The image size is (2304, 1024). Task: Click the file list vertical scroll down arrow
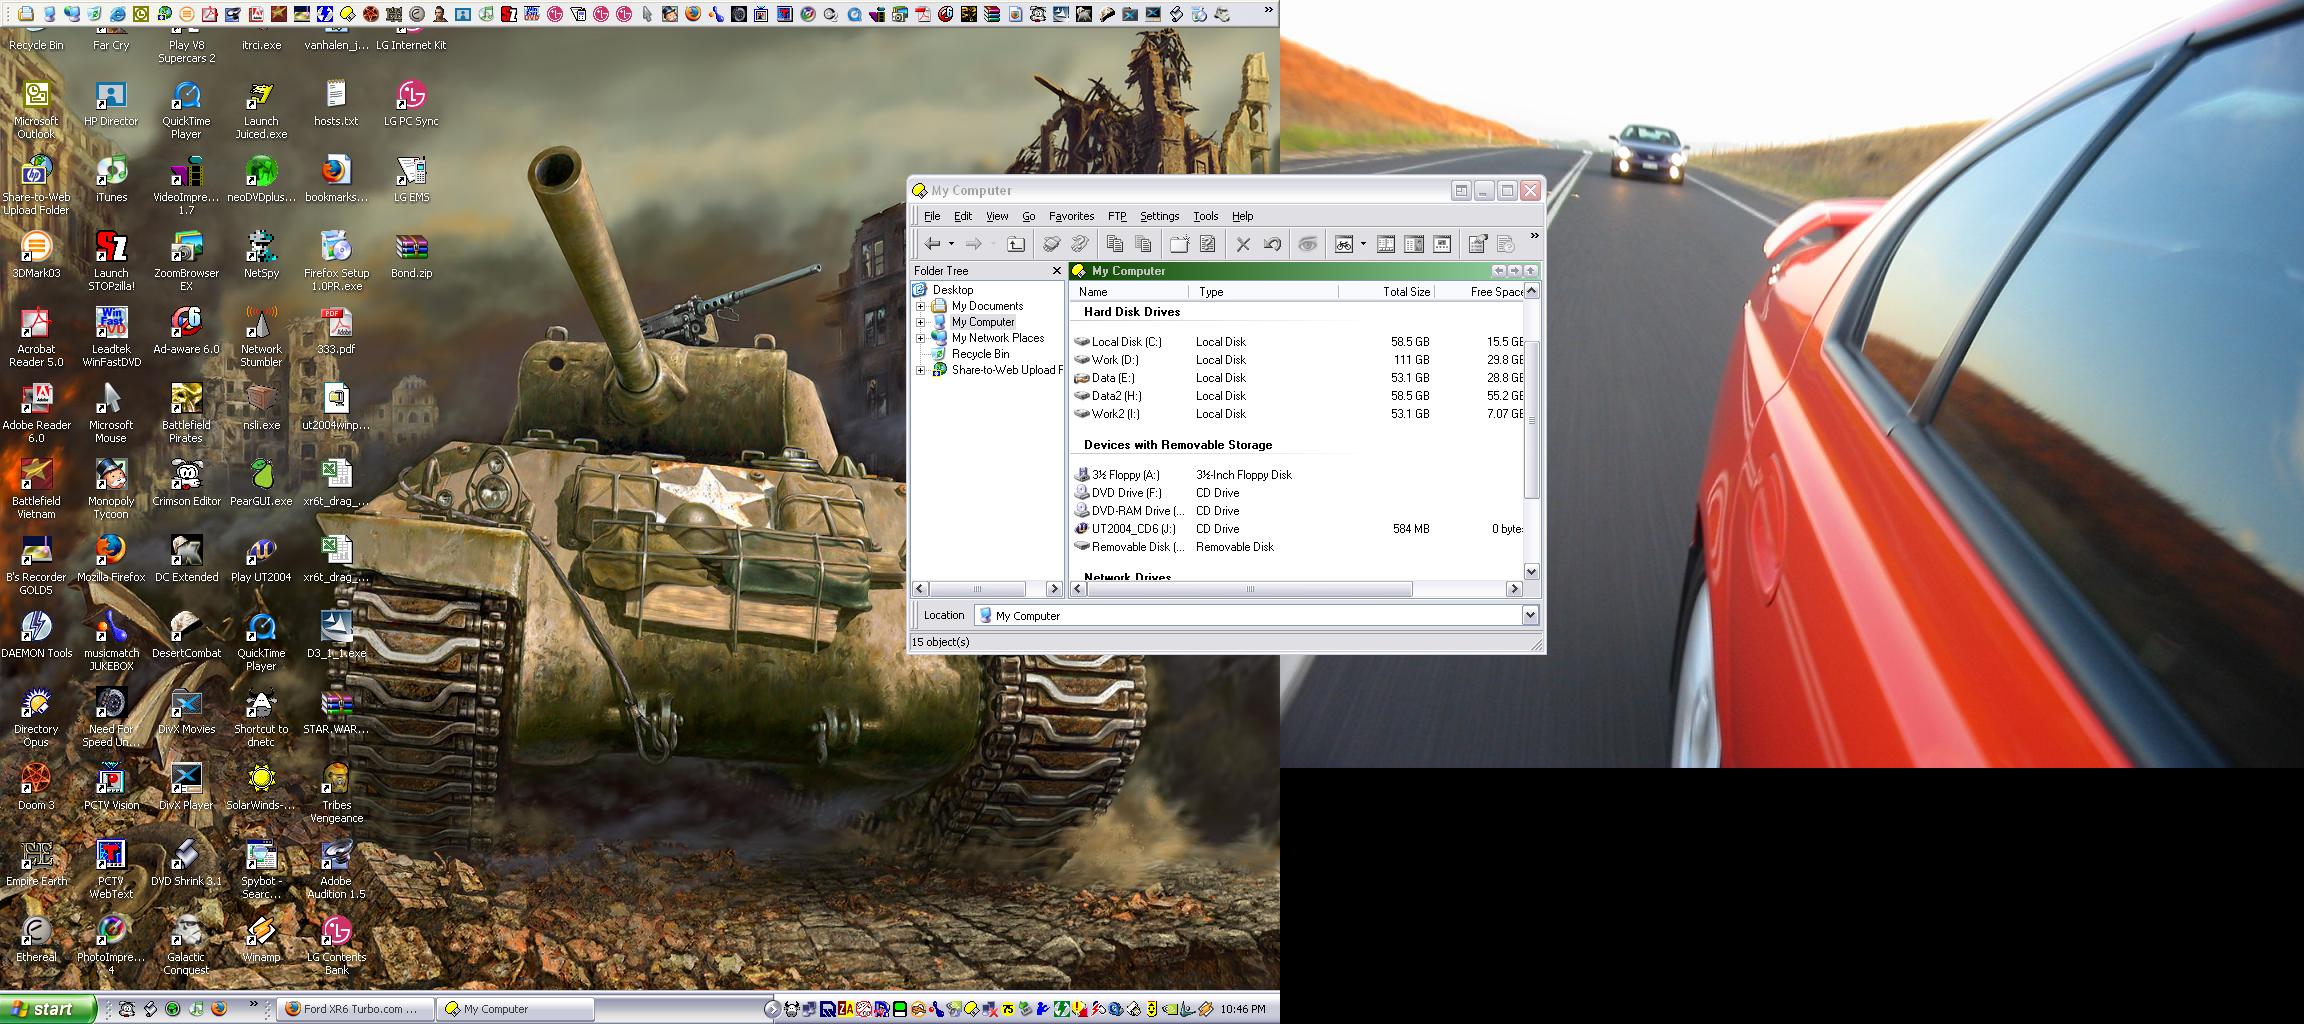pos(1531,572)
